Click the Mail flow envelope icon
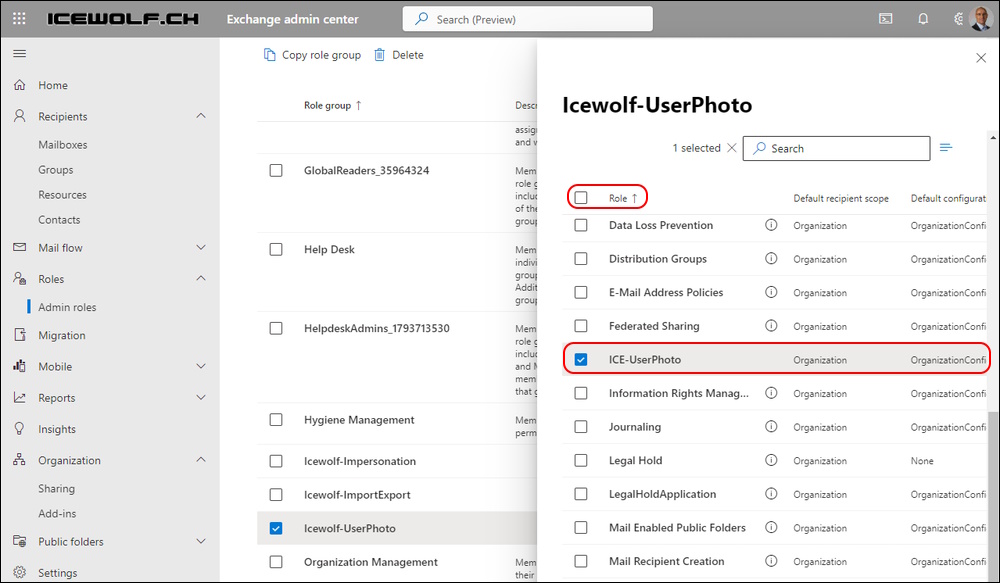The width and height of the screenshot is (1000, 583). tap(20, 247)
